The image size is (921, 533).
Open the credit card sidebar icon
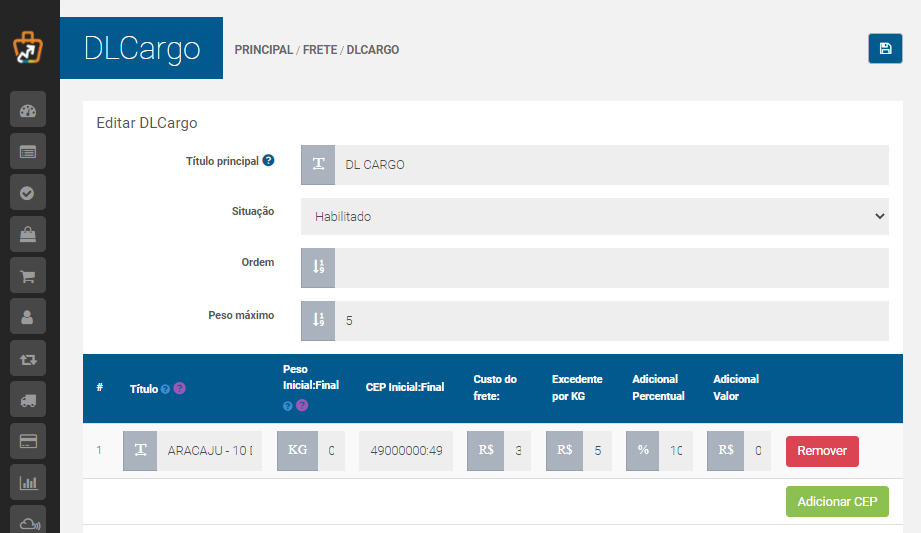point(28,441)
